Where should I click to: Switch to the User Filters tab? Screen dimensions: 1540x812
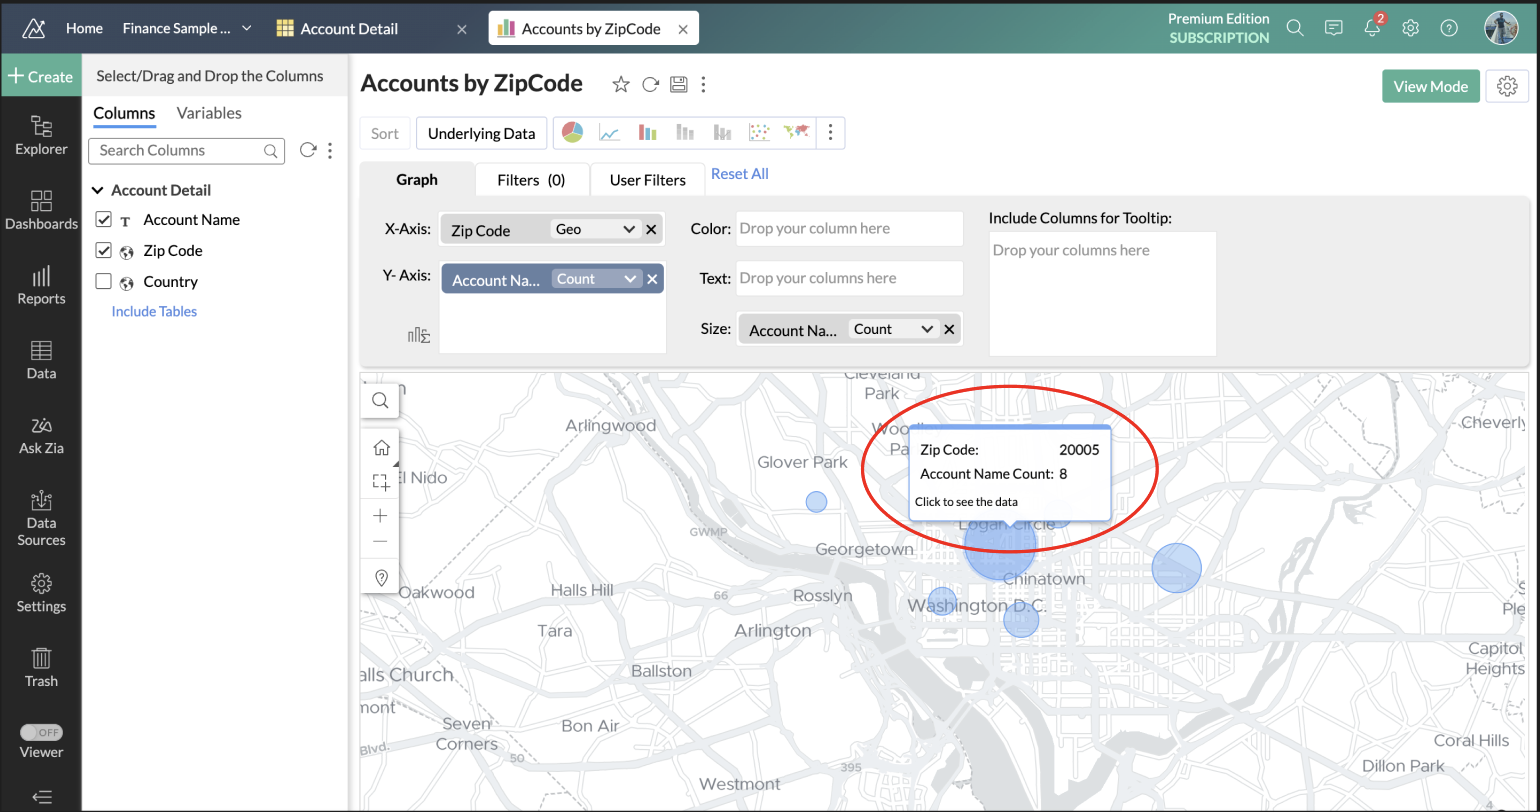(648, 180)
